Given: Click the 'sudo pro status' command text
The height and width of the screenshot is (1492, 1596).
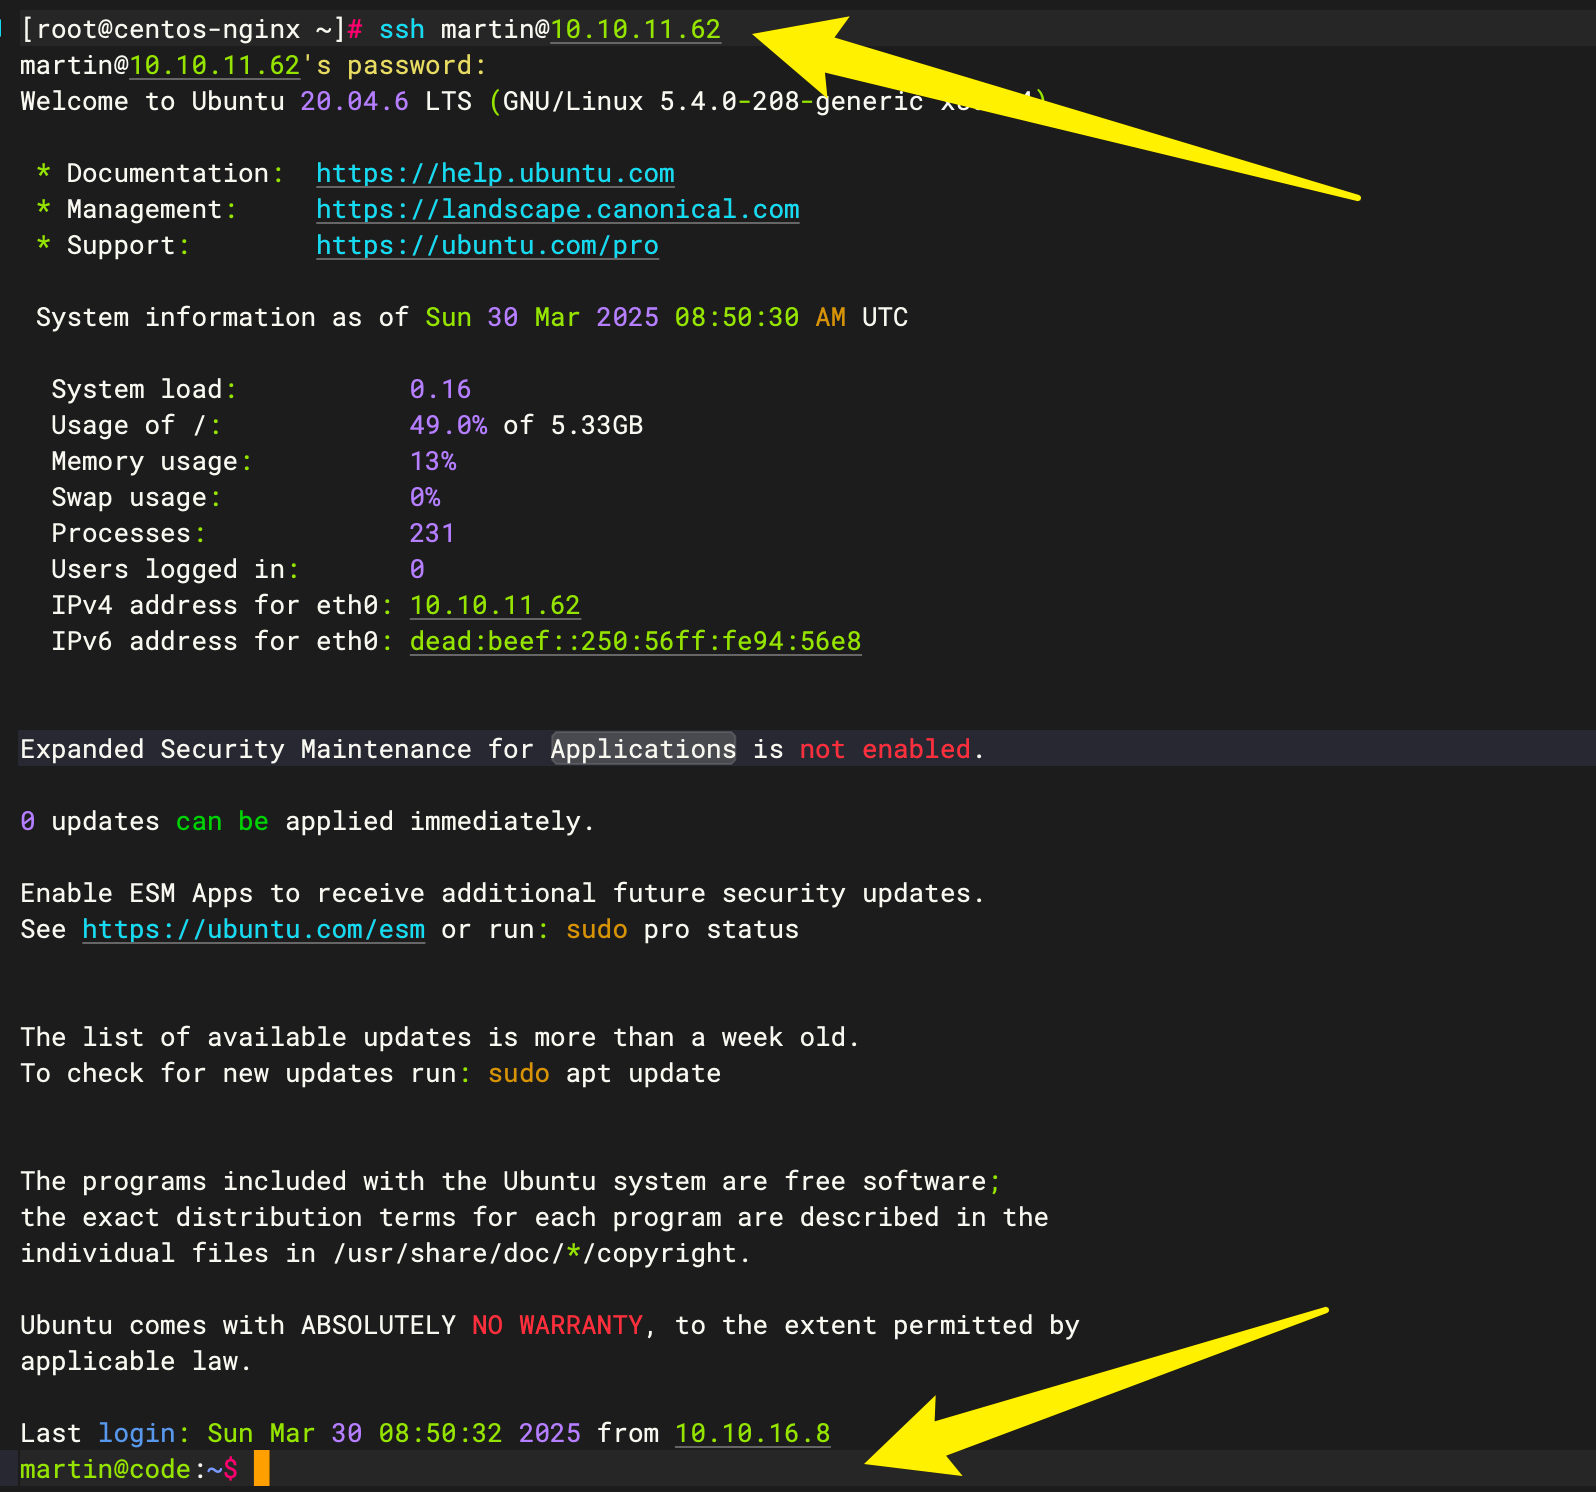Looking at the screenshot, I should (682, 930).
